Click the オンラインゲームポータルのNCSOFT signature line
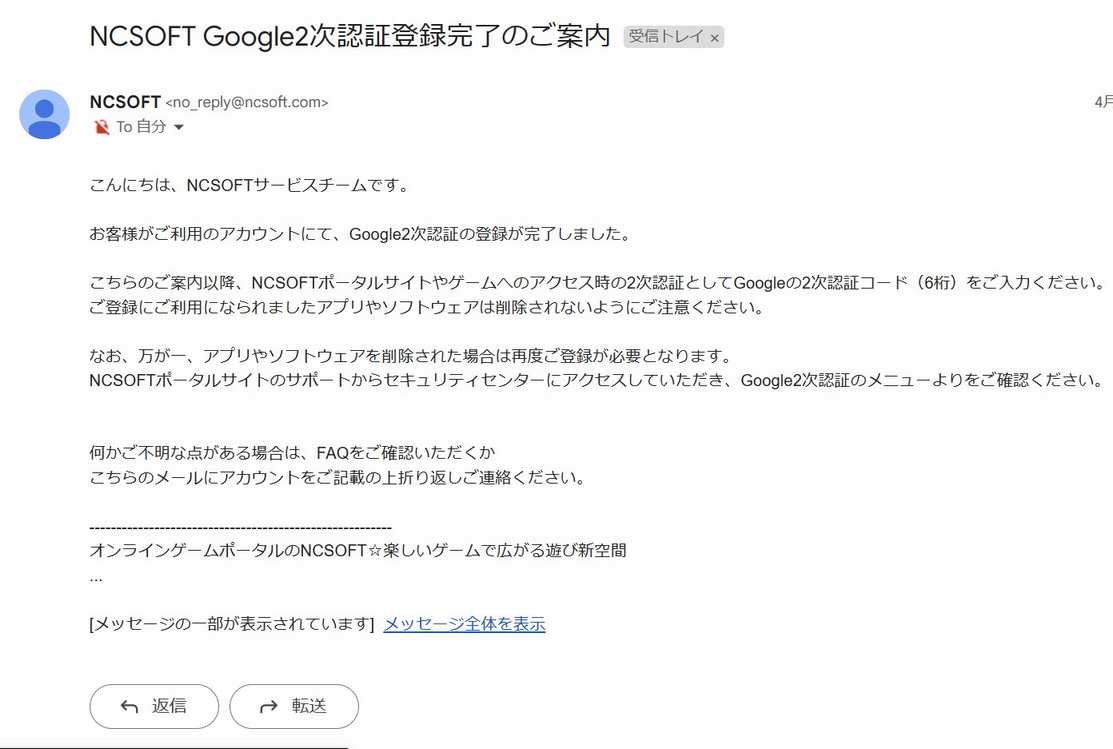 (357, 551)
